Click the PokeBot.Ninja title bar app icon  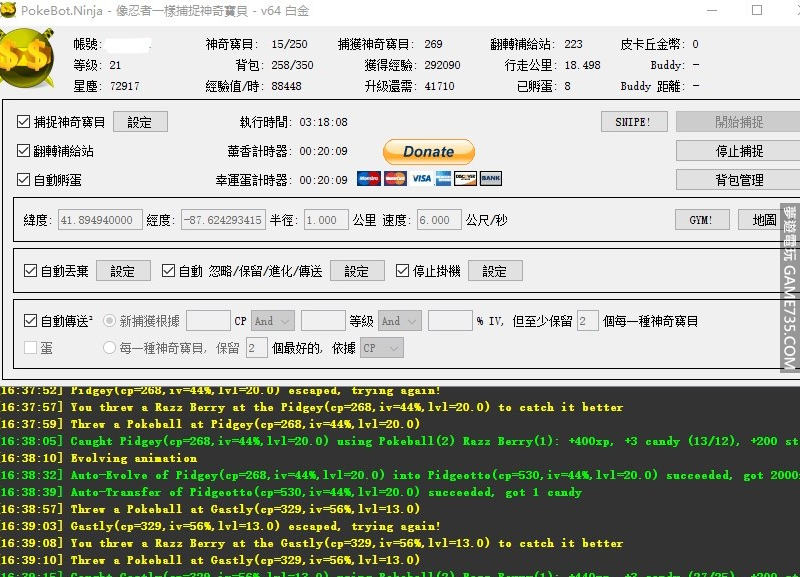coord(8,10)
